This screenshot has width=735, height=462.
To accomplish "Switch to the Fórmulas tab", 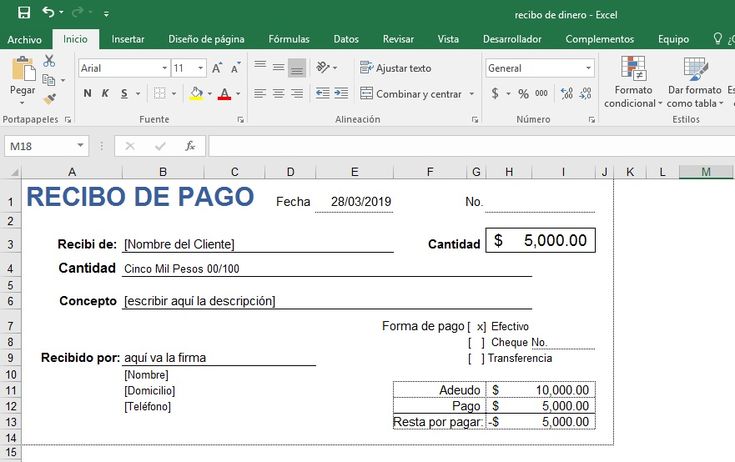I will (x=289, y=39).
